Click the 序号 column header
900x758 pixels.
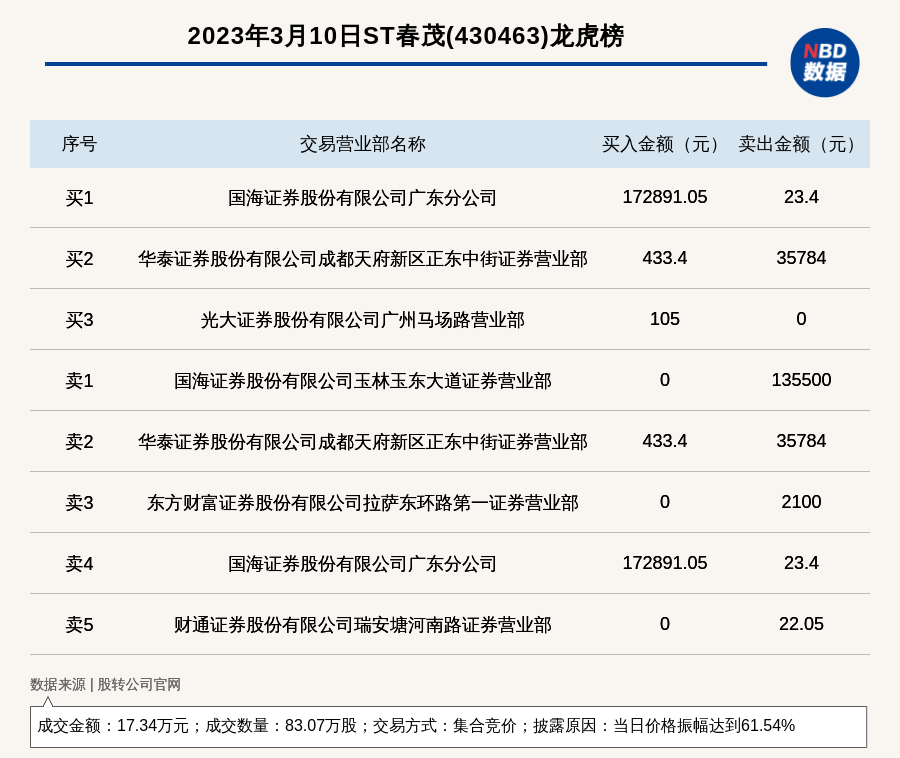pos(79,144)
